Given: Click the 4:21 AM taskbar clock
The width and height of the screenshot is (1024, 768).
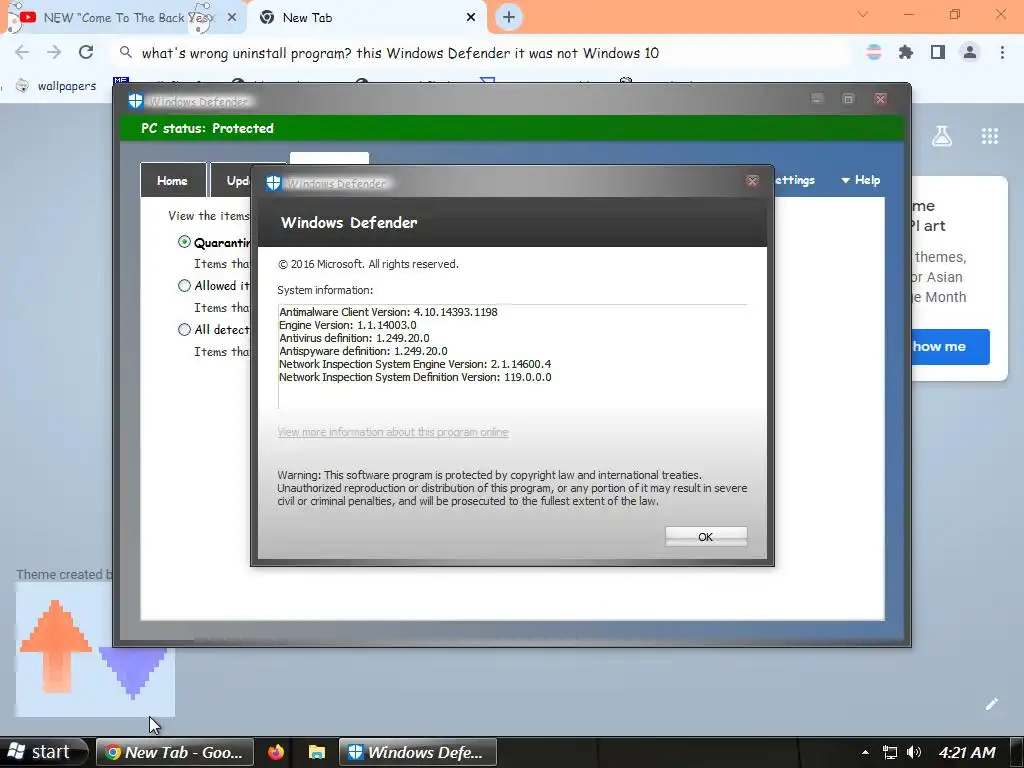Looking at the screenshot, I should click(x=967, y=752).
